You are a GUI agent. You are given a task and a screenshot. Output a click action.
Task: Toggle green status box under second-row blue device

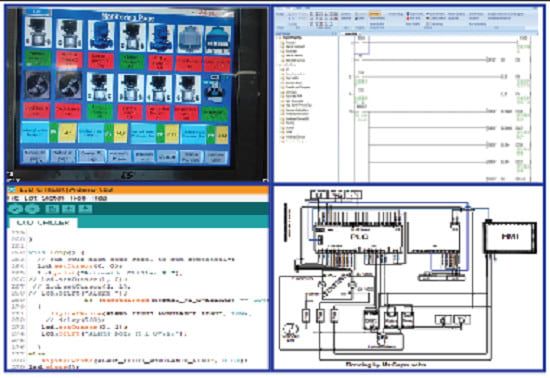coord(214,114)
